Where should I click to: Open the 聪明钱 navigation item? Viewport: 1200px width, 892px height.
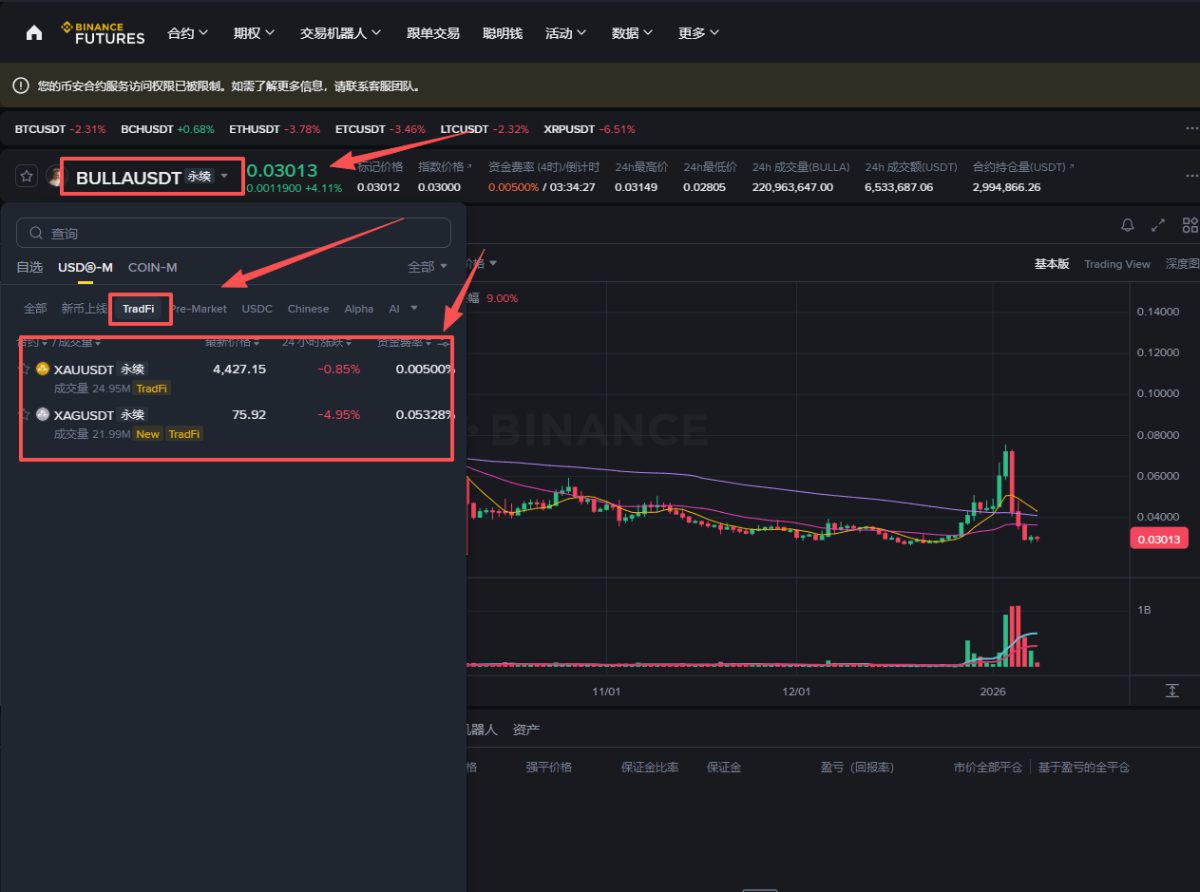point(502,31)
